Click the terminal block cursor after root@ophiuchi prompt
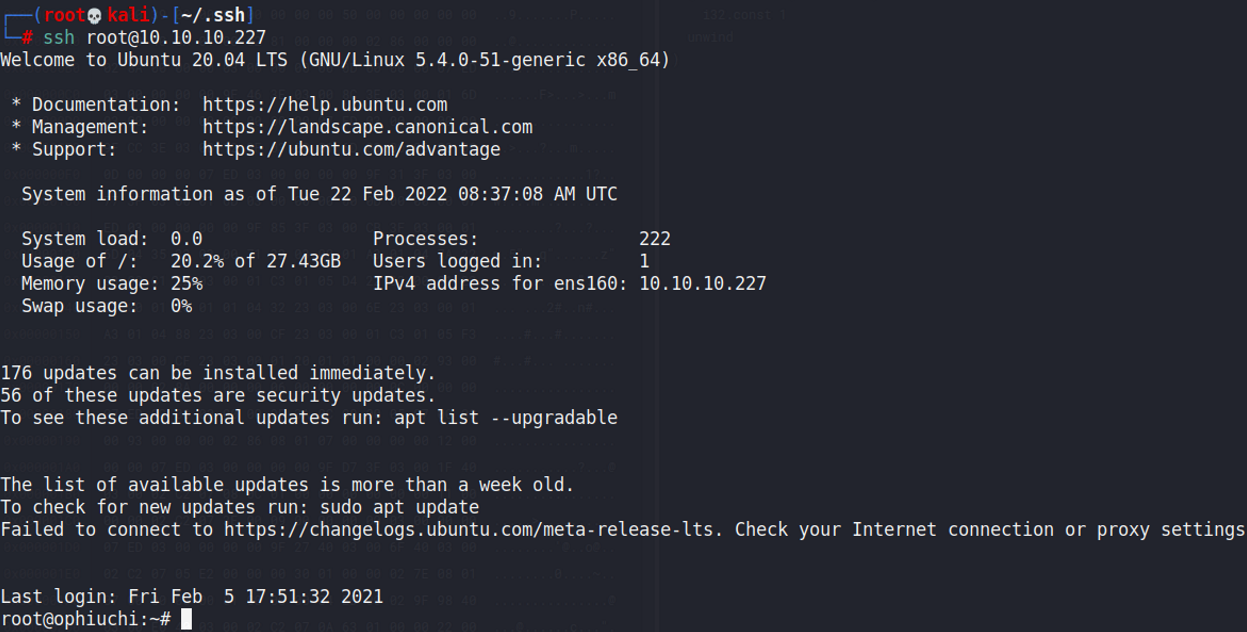 (186, 619)
